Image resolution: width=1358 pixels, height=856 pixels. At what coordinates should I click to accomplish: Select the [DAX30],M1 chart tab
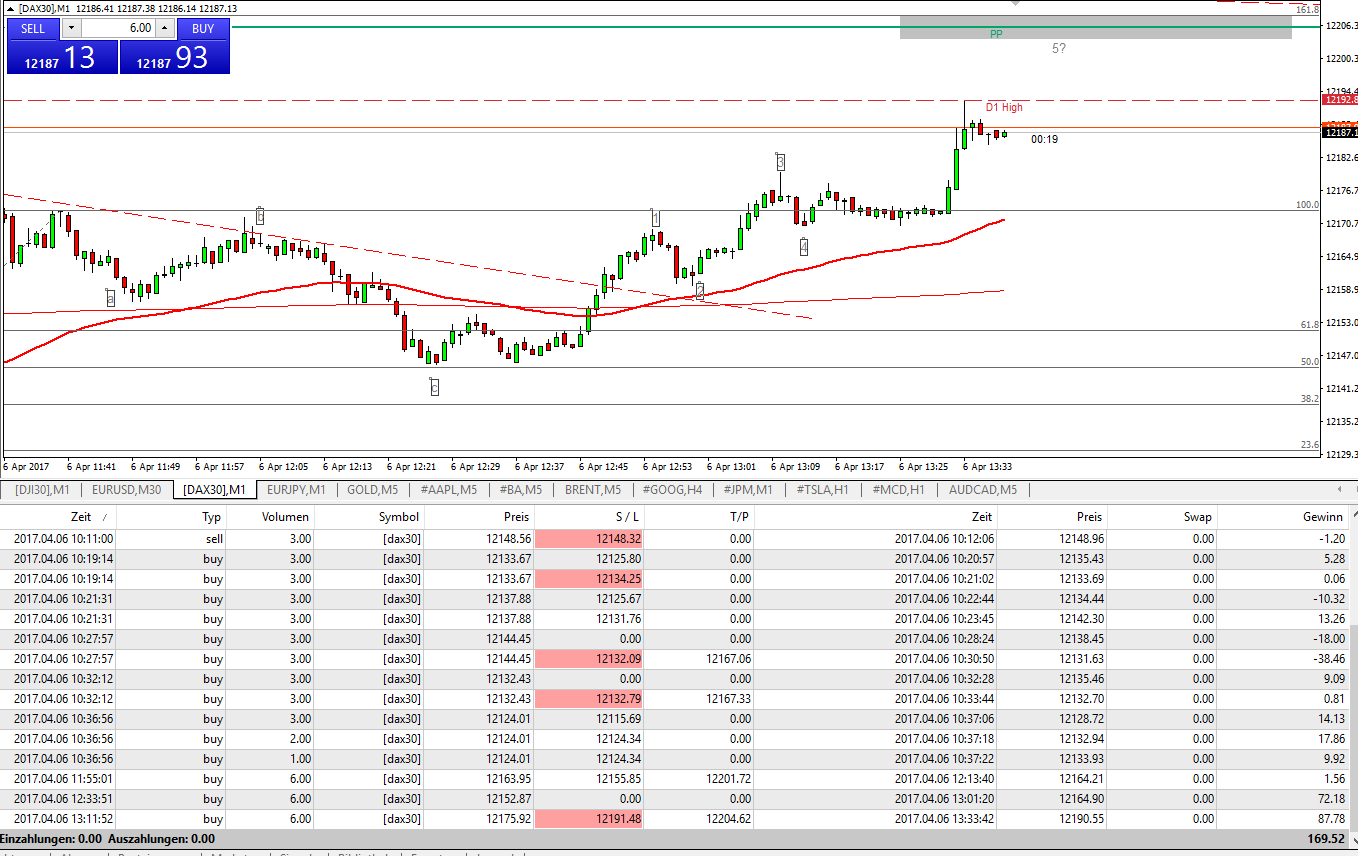coord(215,490)
